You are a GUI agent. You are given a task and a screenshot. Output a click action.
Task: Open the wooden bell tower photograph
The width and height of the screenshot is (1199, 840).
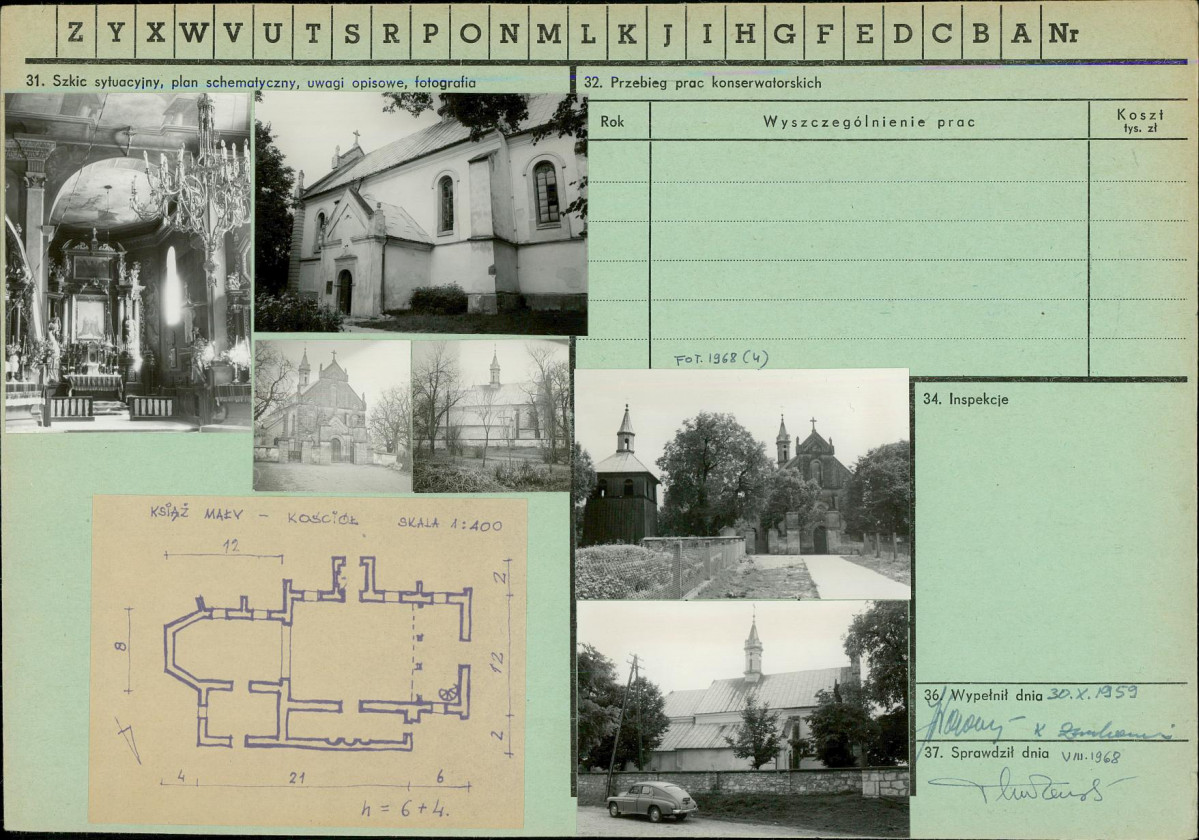click(742, 485)
